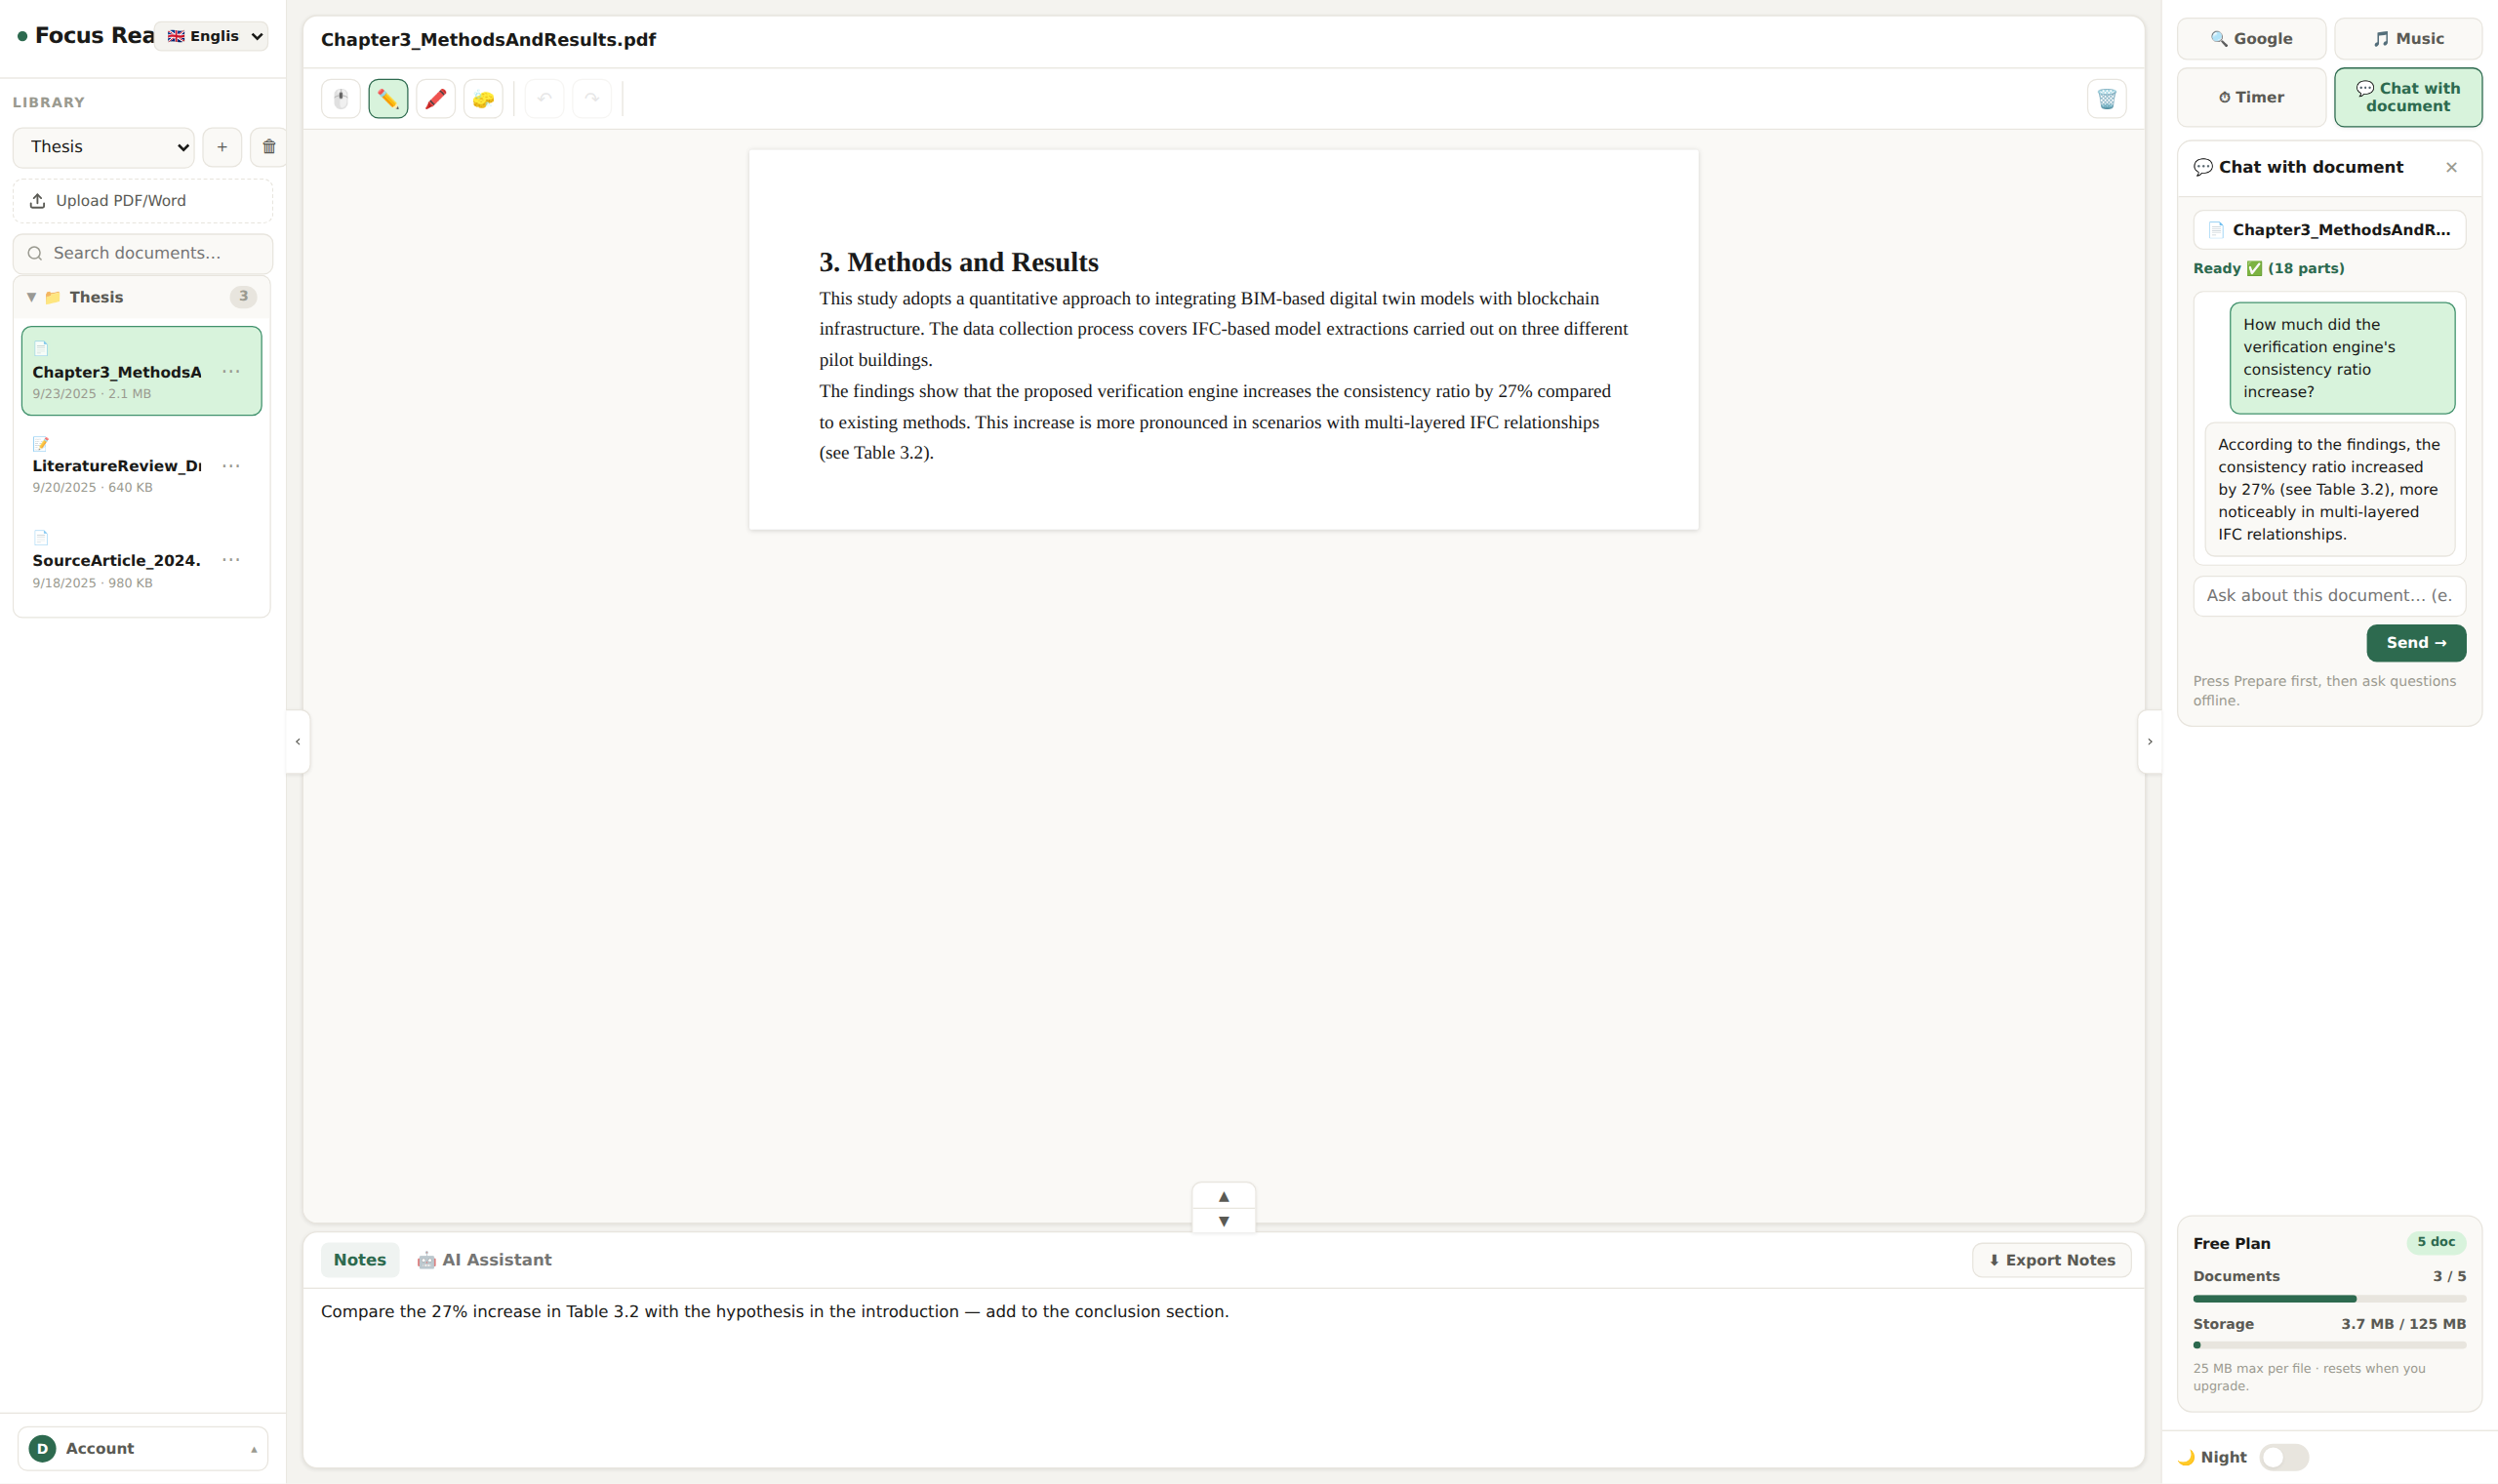Collapse the left sidebar with chevron
Screen dimensions: 2498x1484
click(x=298, y=742)
